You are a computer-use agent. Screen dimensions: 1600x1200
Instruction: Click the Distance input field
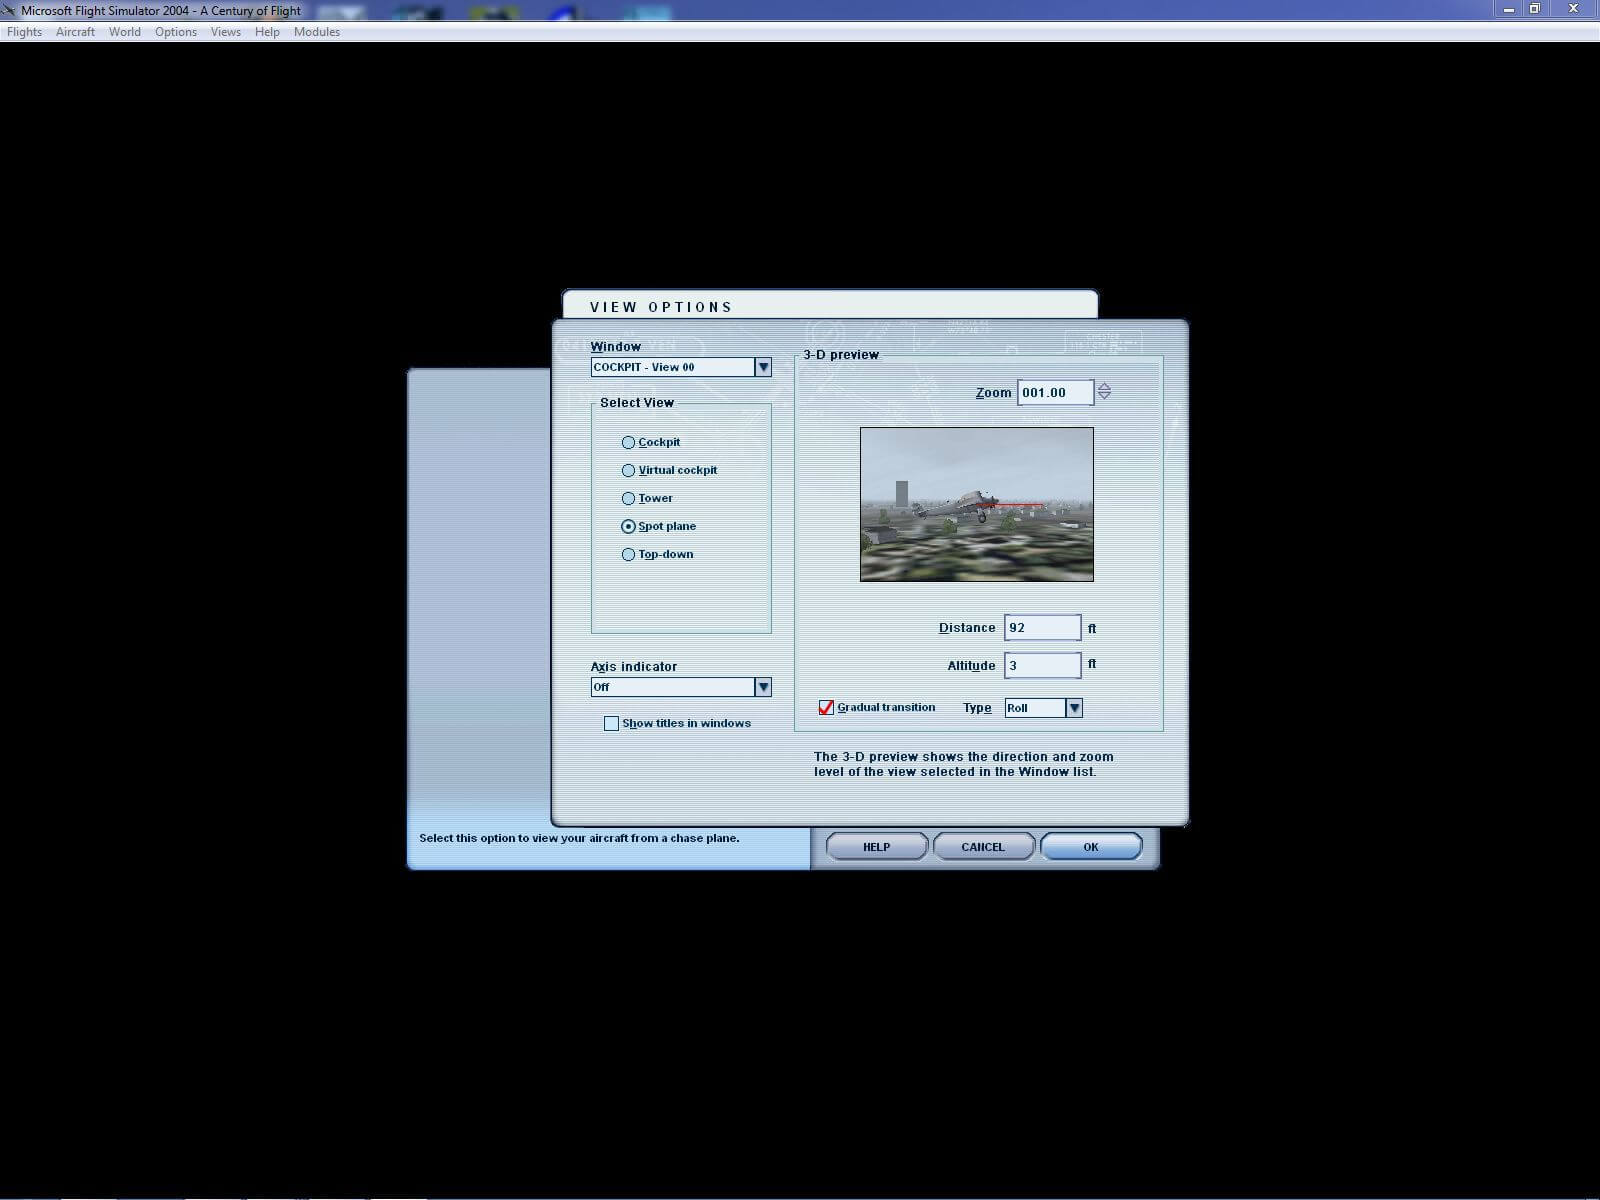(x=1042, y=628)
